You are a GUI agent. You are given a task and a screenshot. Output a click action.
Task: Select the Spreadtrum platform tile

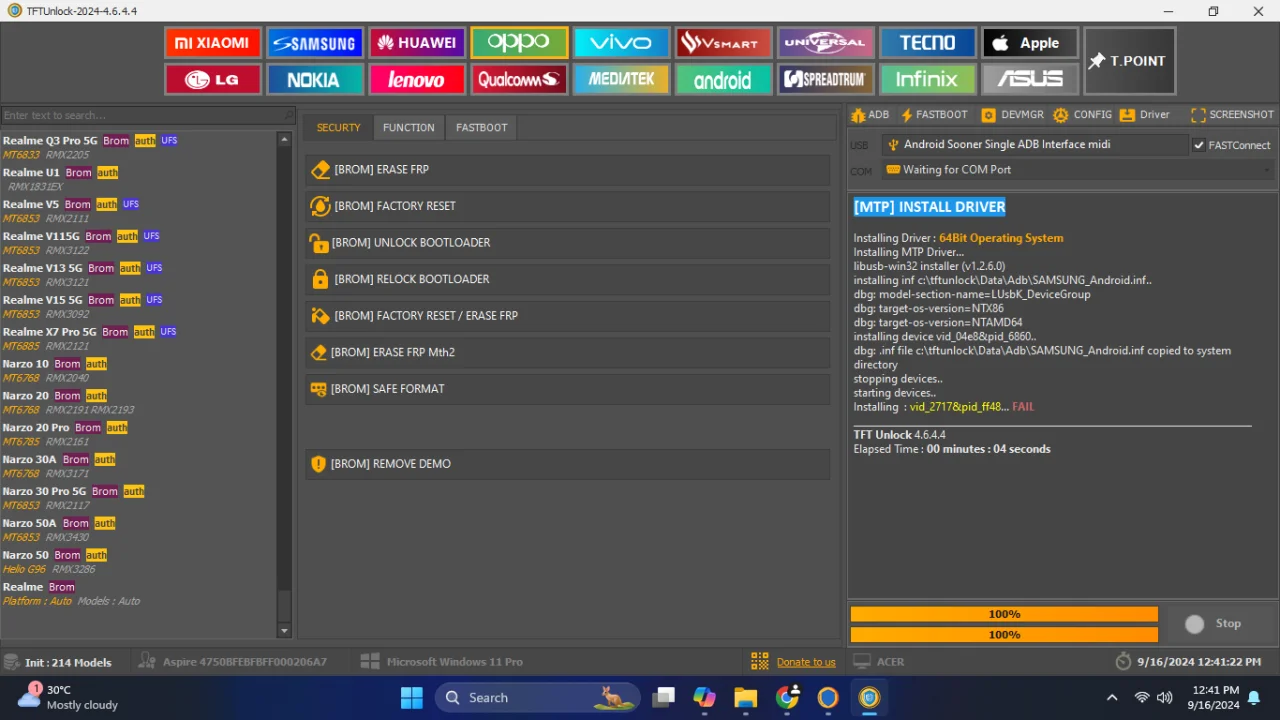tap(825, 79)
